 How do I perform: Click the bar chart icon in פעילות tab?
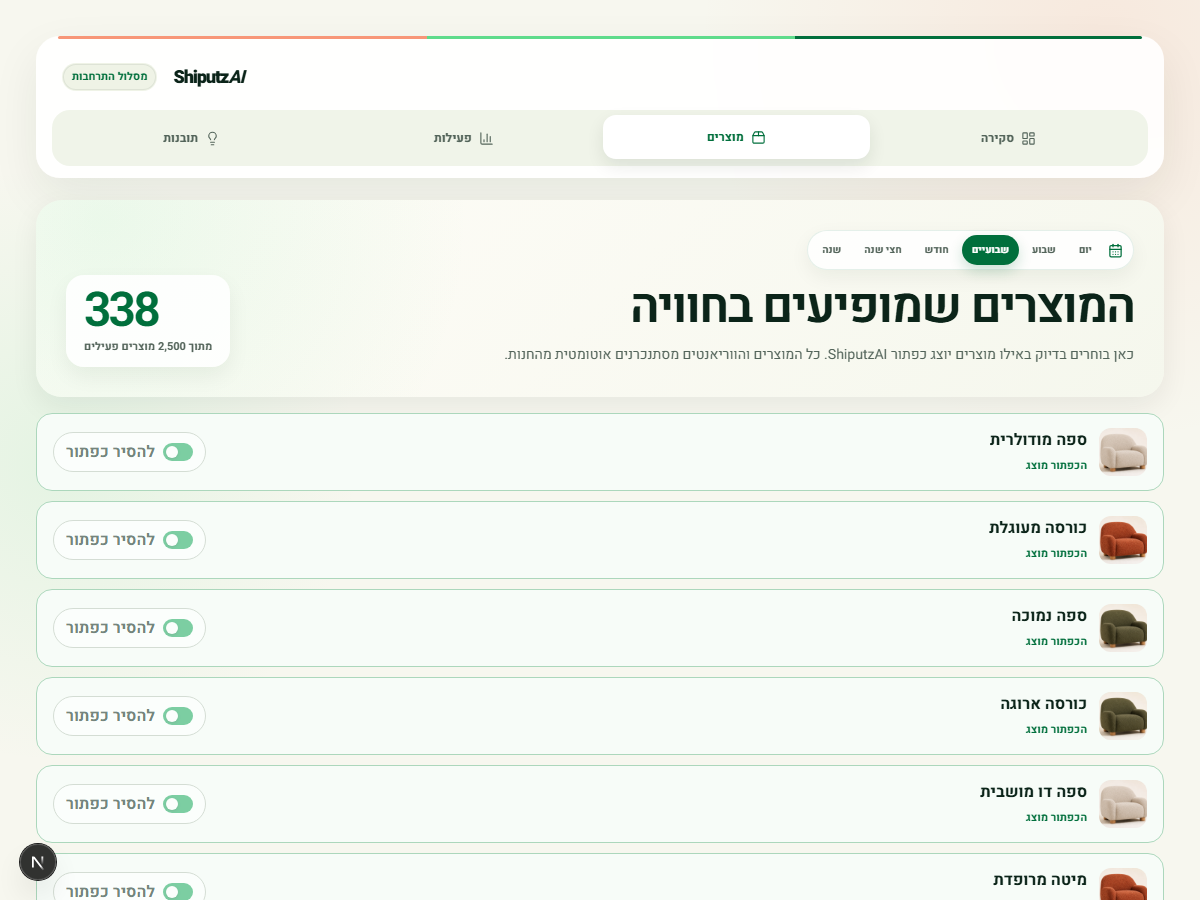(x=486, y=138)
